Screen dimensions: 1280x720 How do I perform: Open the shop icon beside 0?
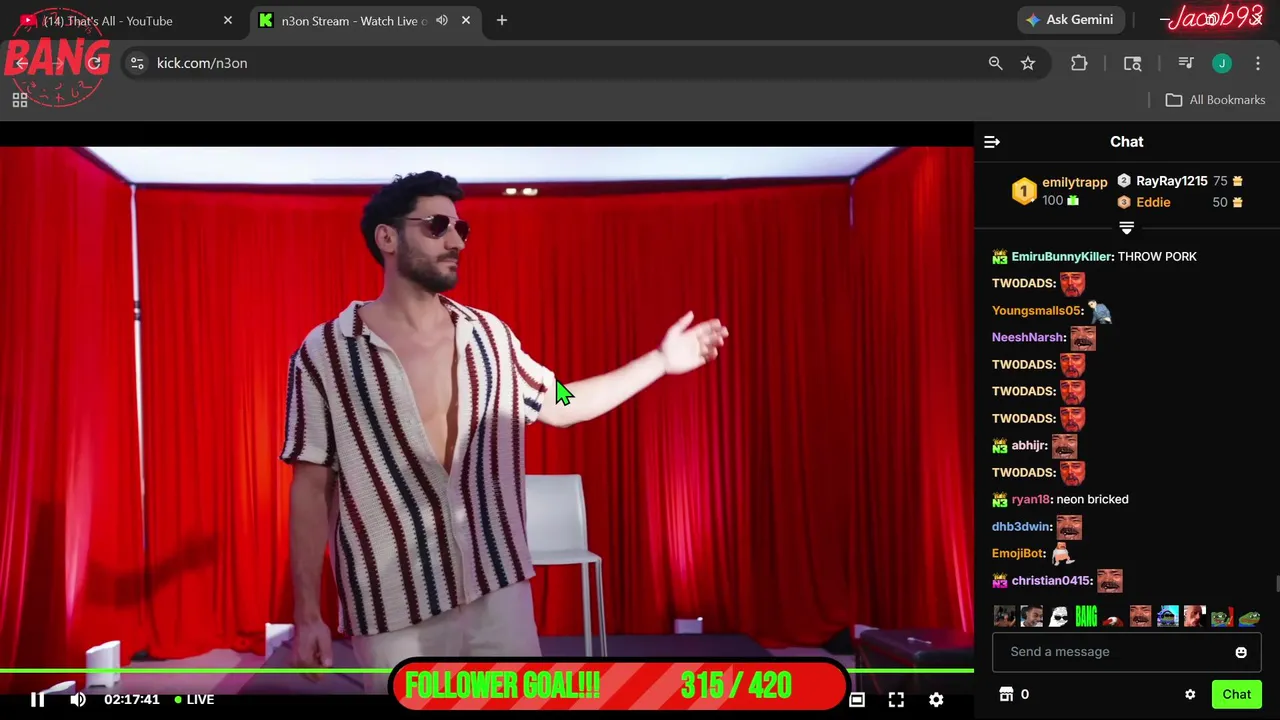(x=1007, y=694)
